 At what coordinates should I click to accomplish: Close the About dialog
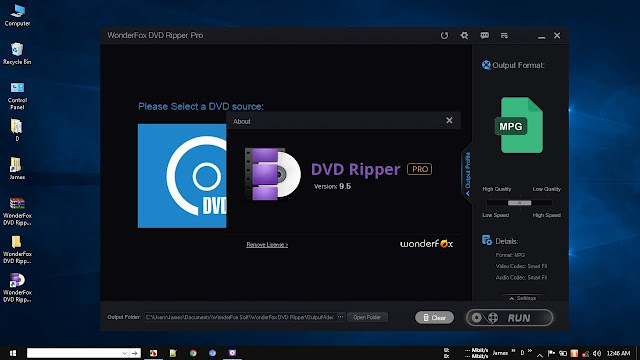point(449,120)
